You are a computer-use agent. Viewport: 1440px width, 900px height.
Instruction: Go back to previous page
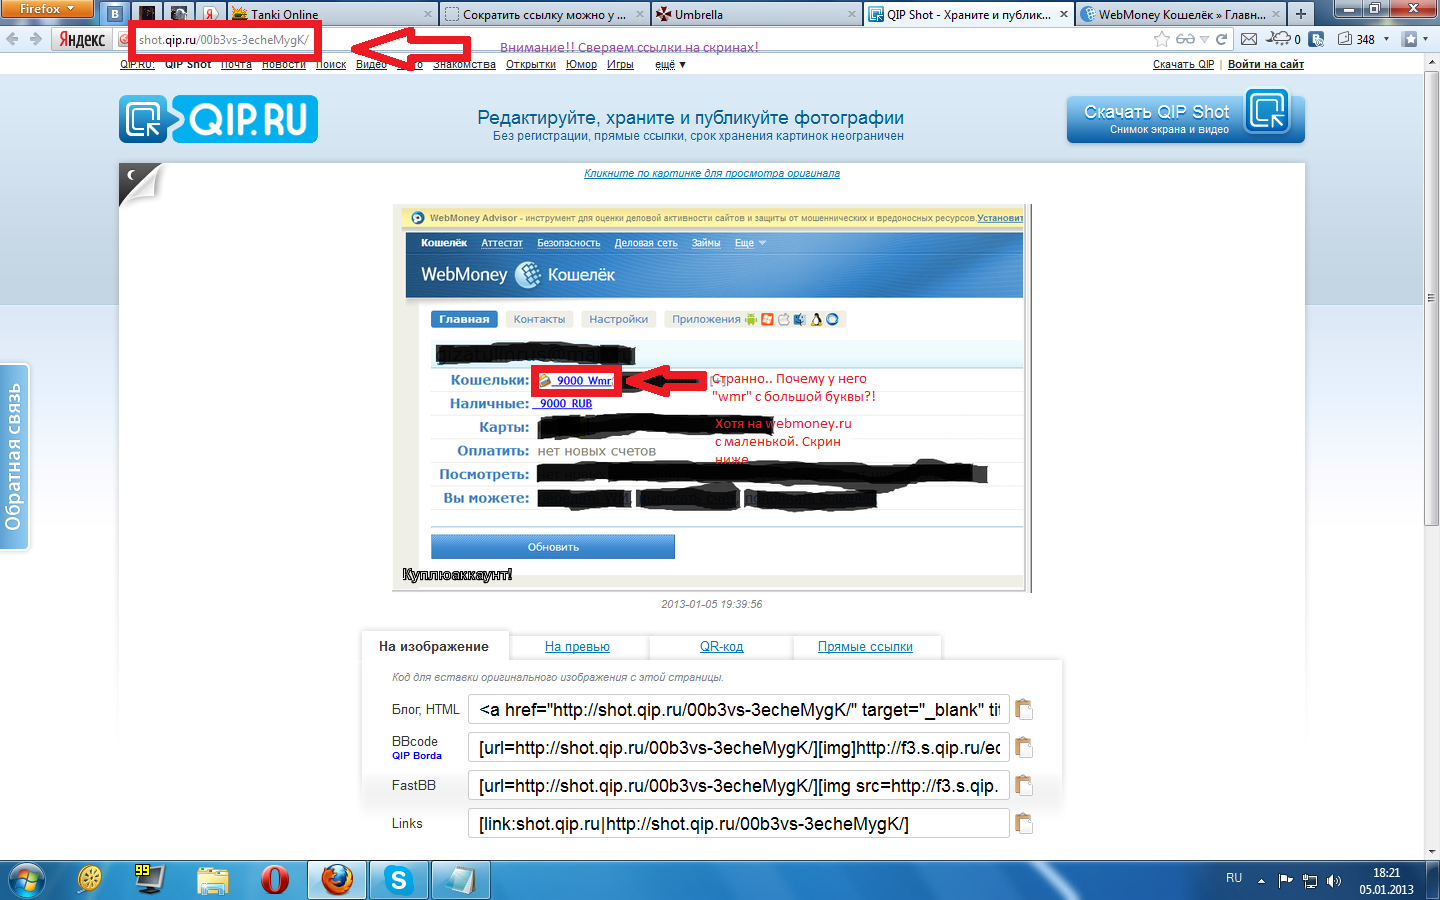click(x=12, y=39)
